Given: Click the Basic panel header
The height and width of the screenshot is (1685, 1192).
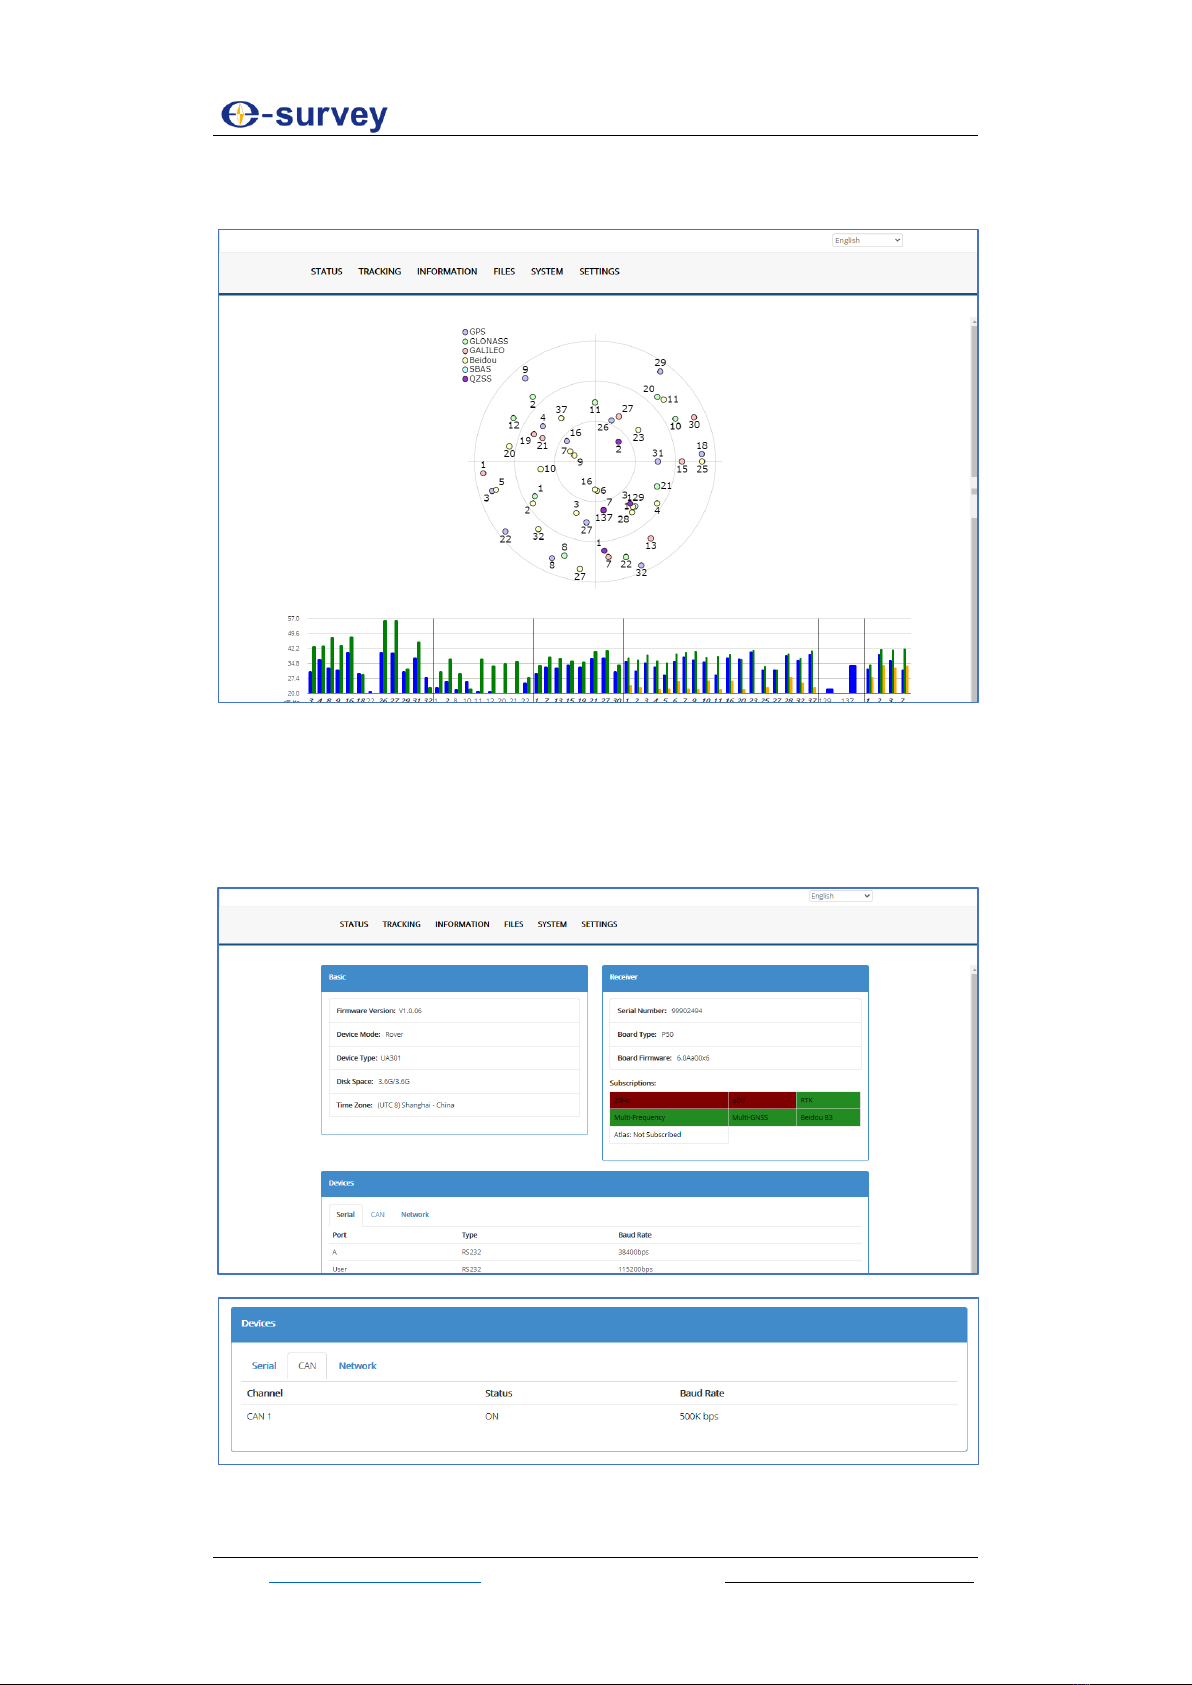Looking at the screenshot, I should 454,978.
